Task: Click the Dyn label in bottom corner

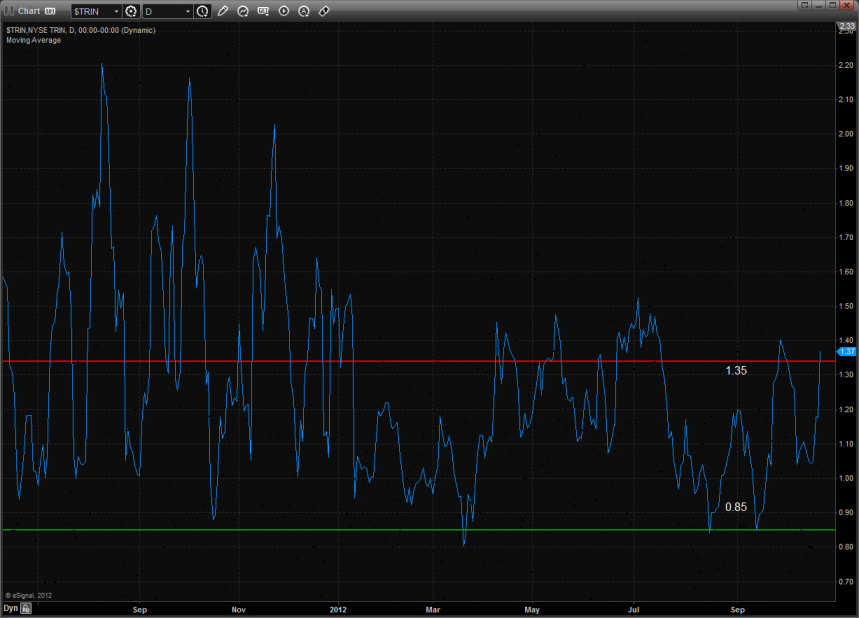Action: coord(10,607)
